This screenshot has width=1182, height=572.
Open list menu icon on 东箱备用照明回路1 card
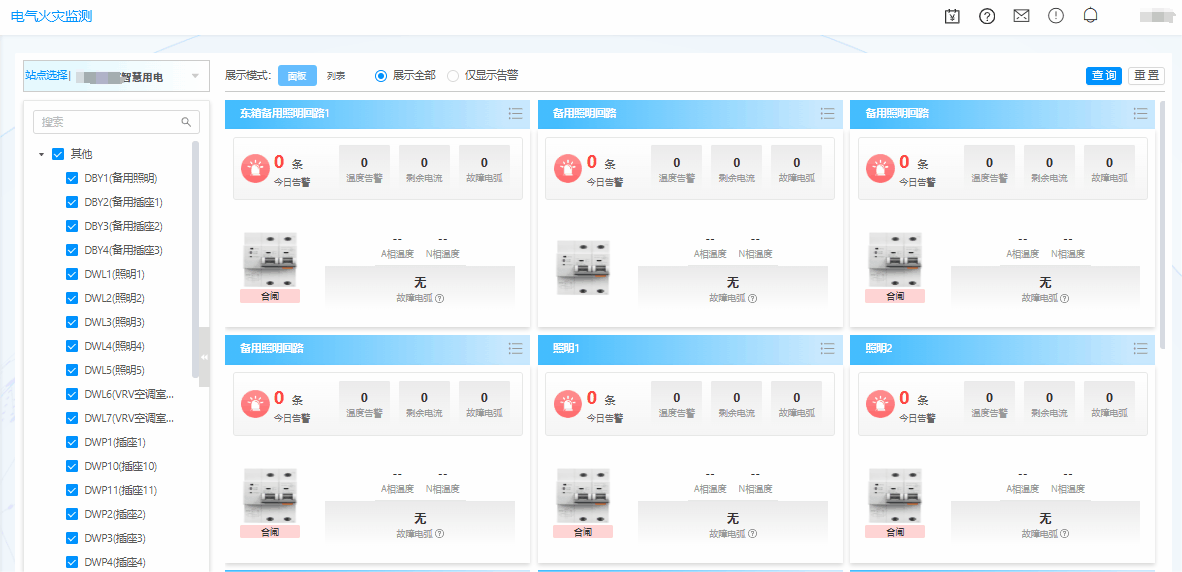tap(516, 114)
